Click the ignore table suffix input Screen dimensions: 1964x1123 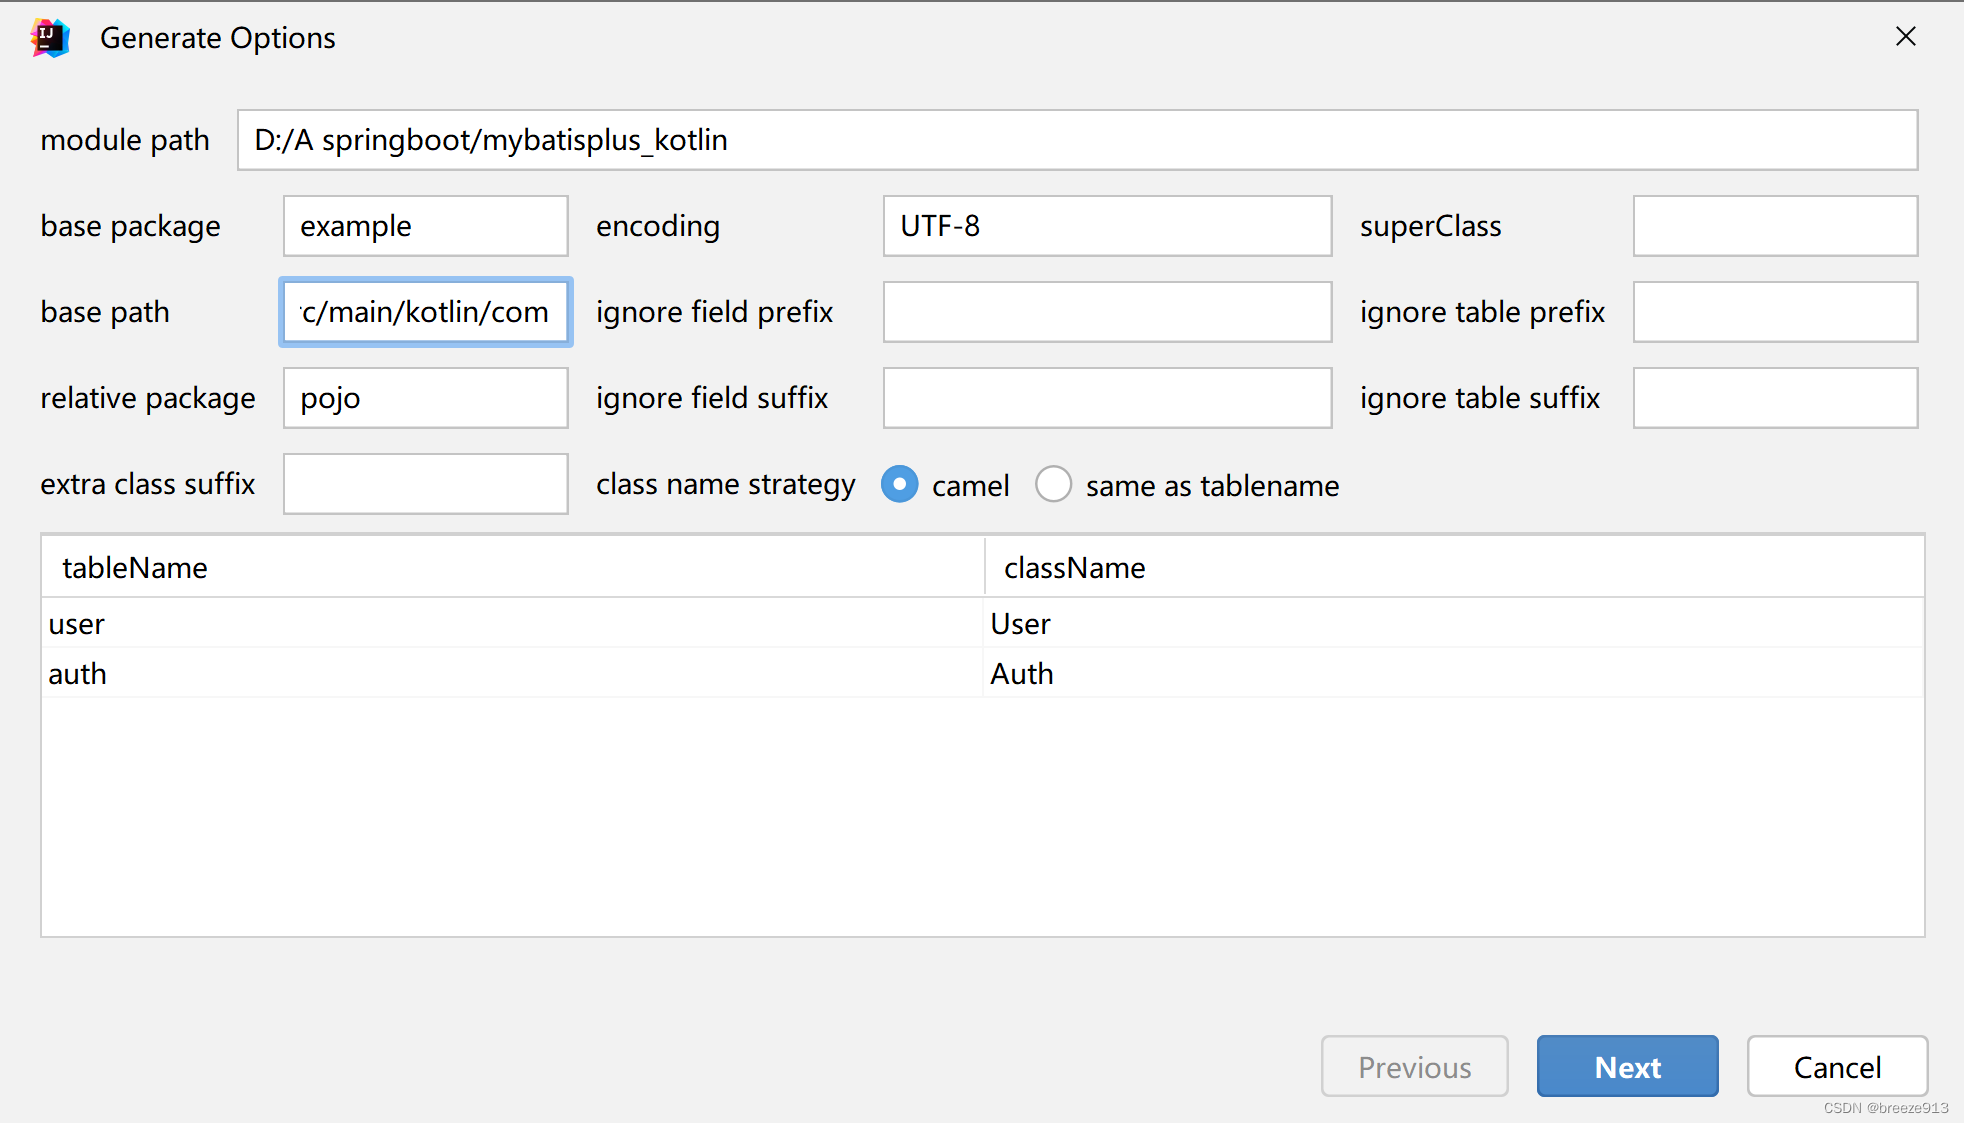(1774, 397)
